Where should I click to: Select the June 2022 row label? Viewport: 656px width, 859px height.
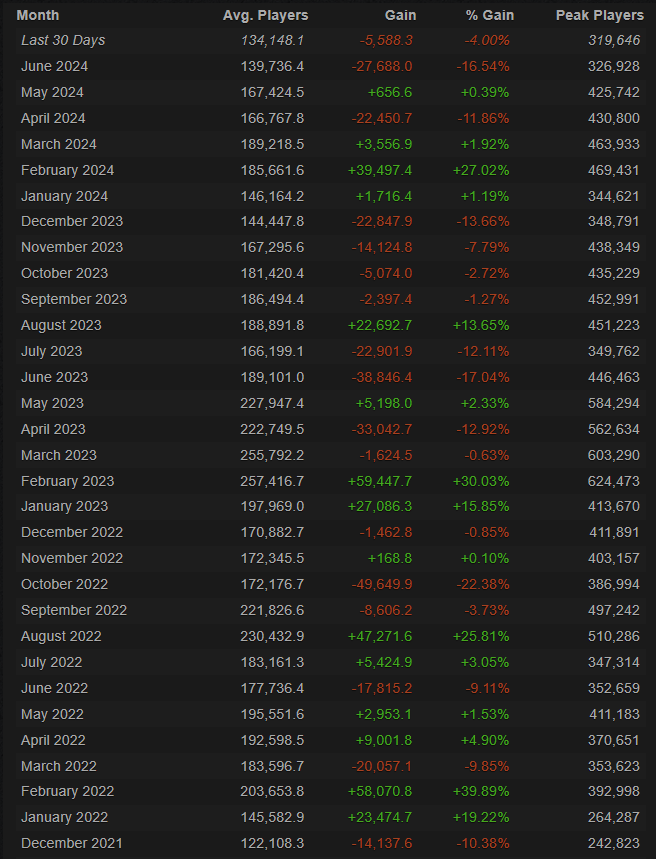[x=54, y=689]
